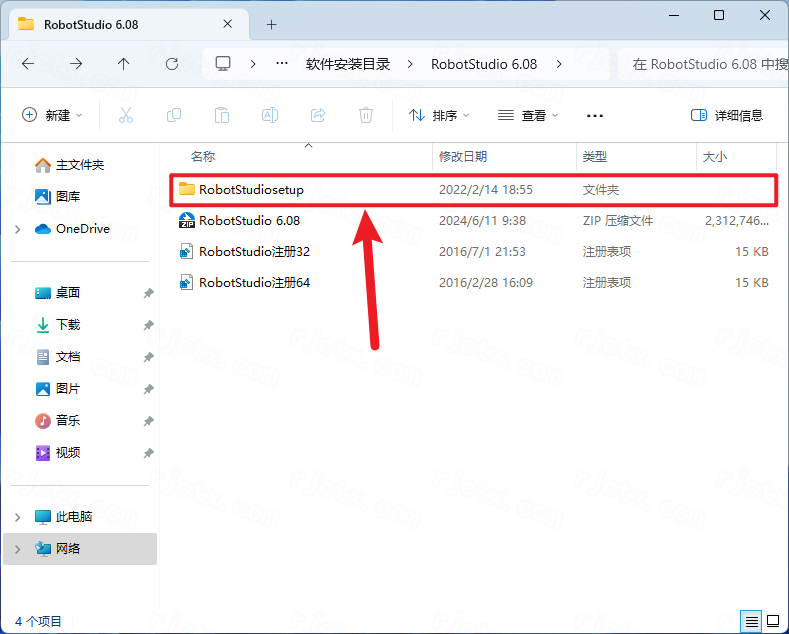Sort by 名称 column header
789x634 pixels.
click(203, 156)
